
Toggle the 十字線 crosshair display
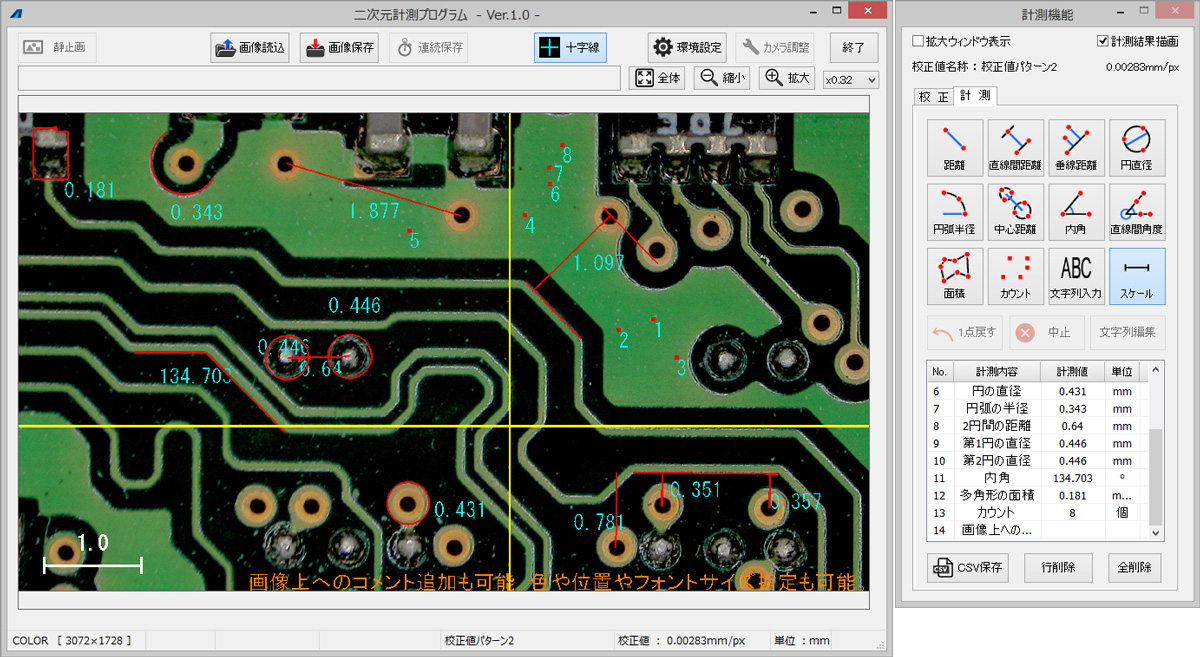(x=570, y=48)
